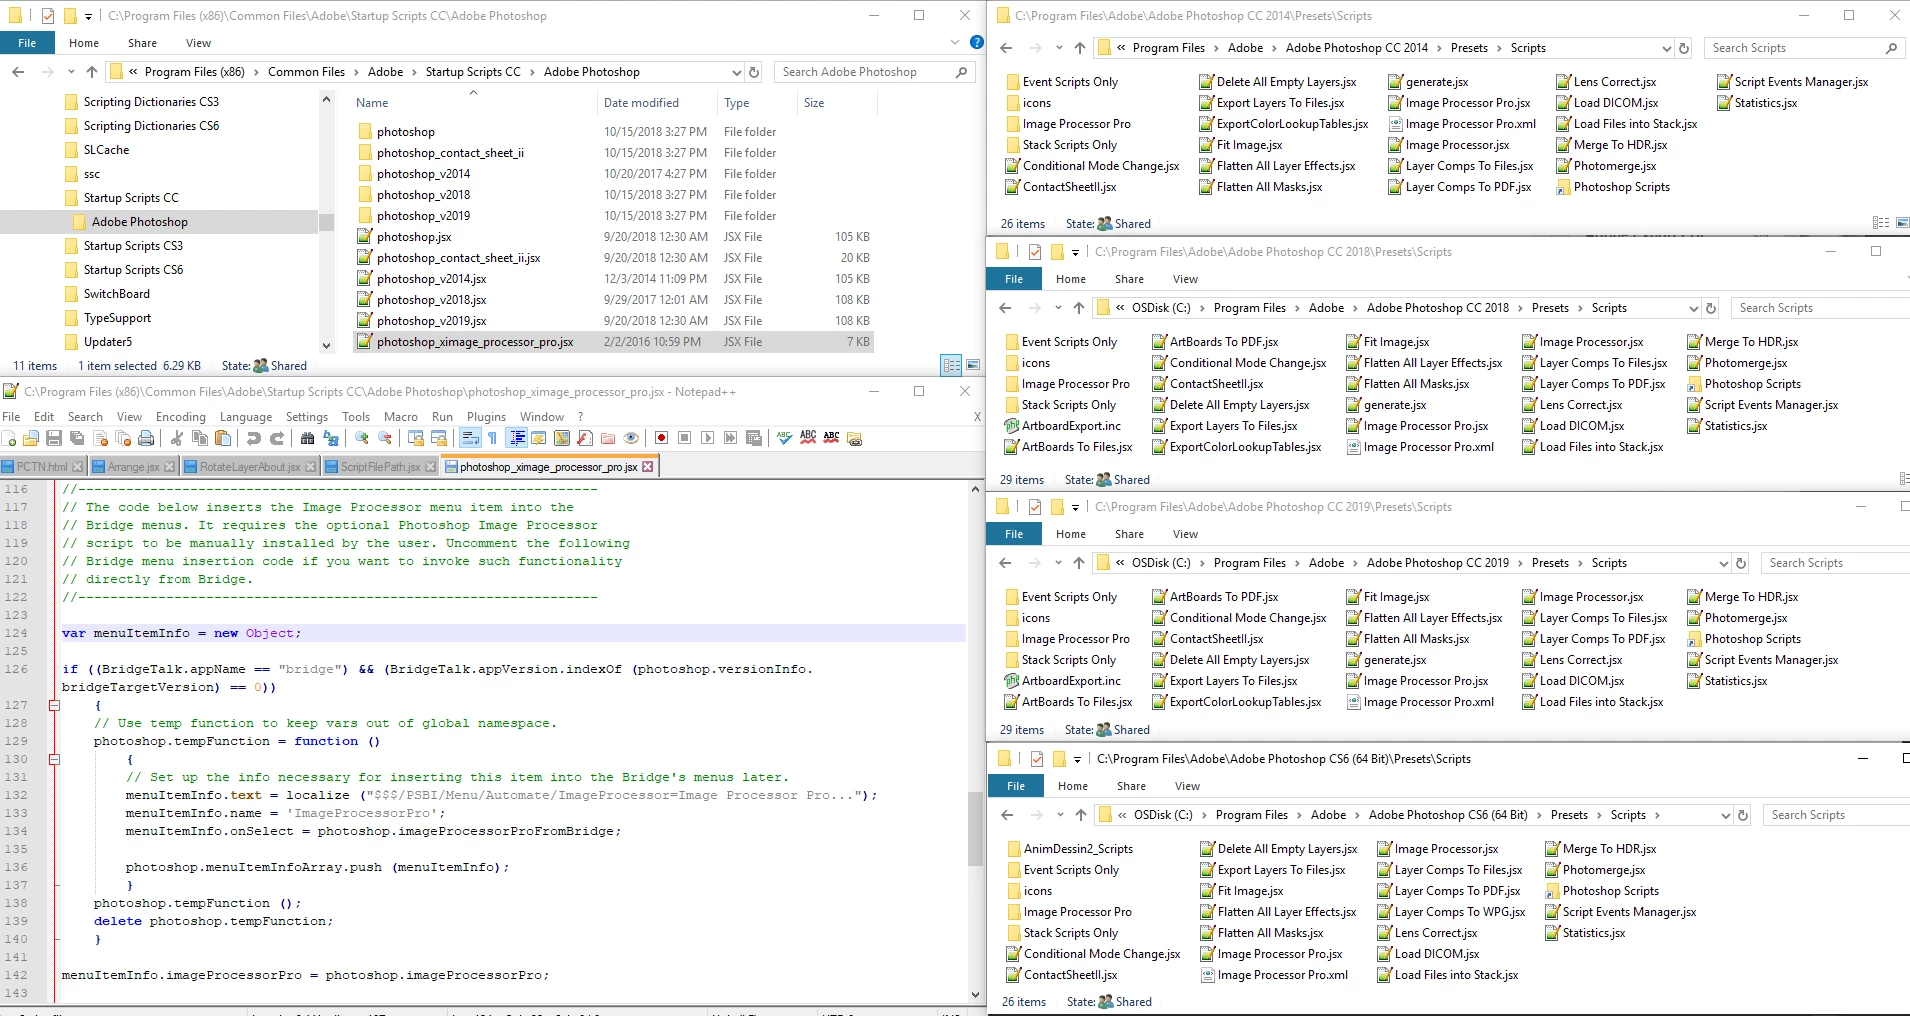Open the Macro menu in Notepad++
The image size is (1910, 1016).
pyautogui.click(x=401, y=416)
